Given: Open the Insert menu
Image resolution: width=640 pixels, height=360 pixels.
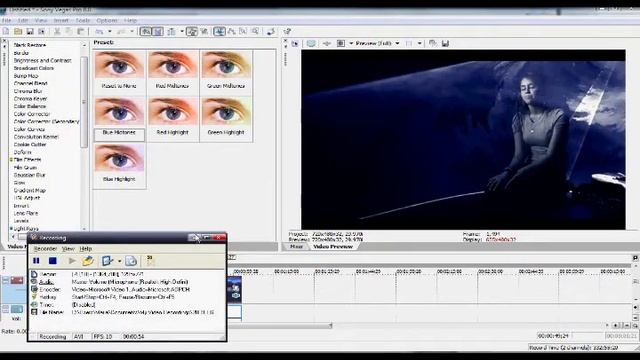Looking at the screenshot, I should [61, 20].
